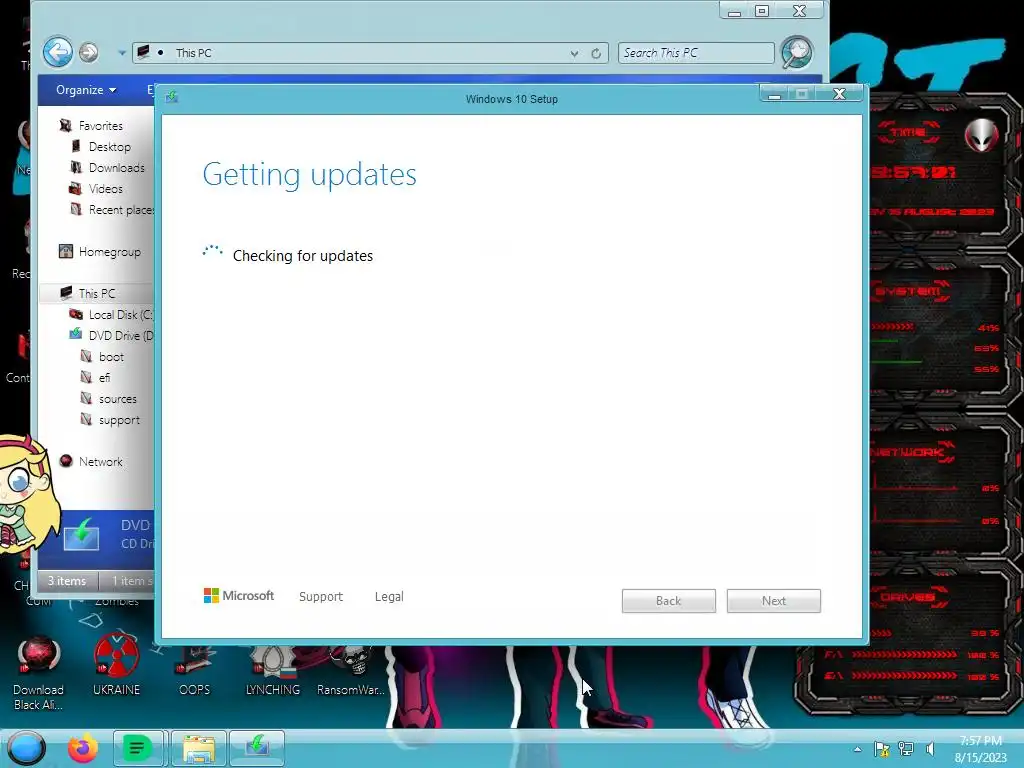
Task: Select Favorites in navigation pane
Action: (101, 125)
